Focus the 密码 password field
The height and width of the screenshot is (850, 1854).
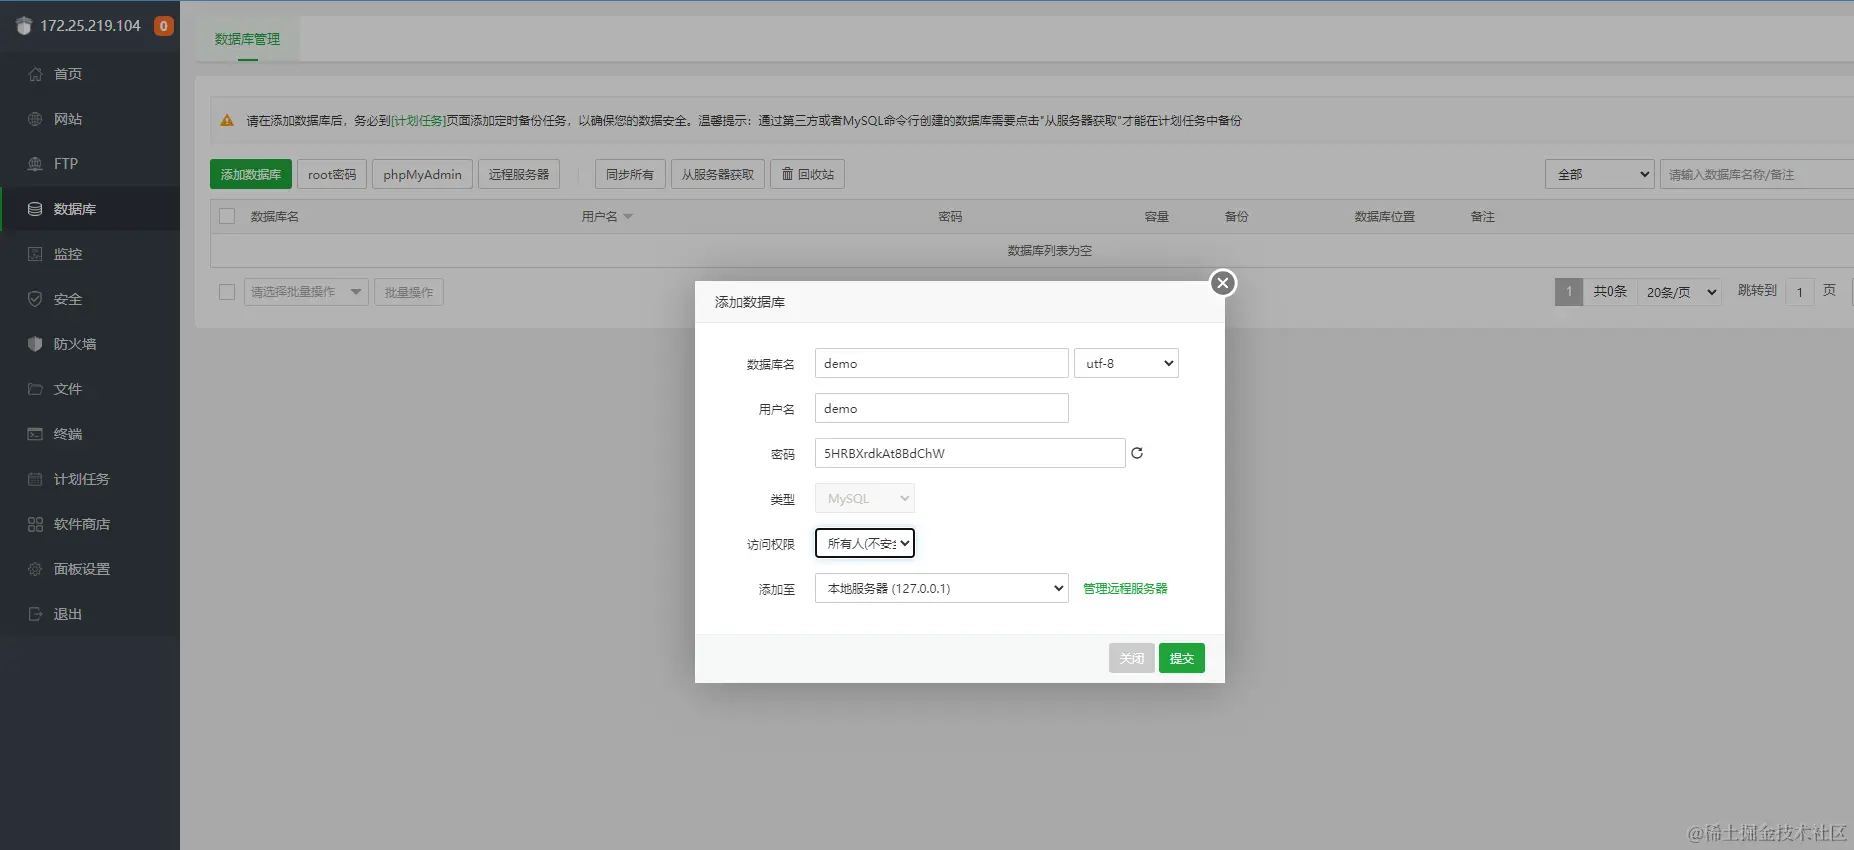point(970,453)
